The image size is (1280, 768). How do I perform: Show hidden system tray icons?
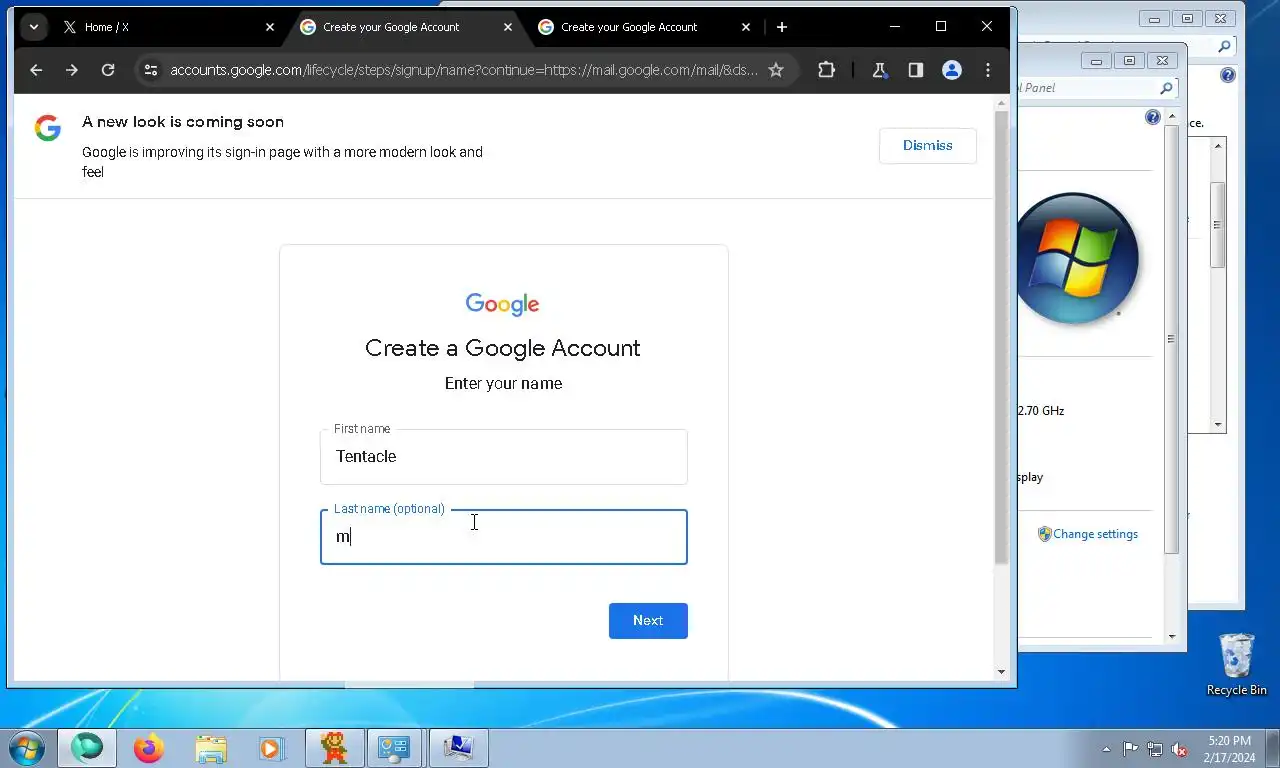pos(1106,749)
